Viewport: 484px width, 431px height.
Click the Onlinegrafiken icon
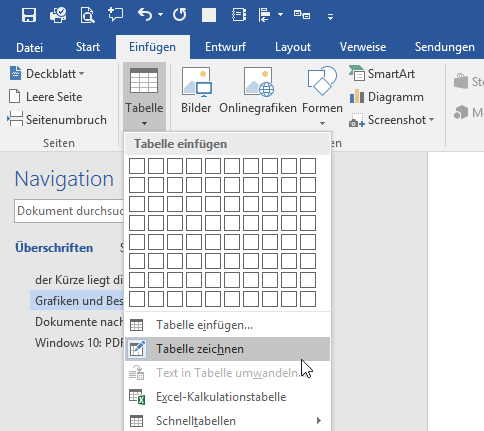(x=258, y=82)
